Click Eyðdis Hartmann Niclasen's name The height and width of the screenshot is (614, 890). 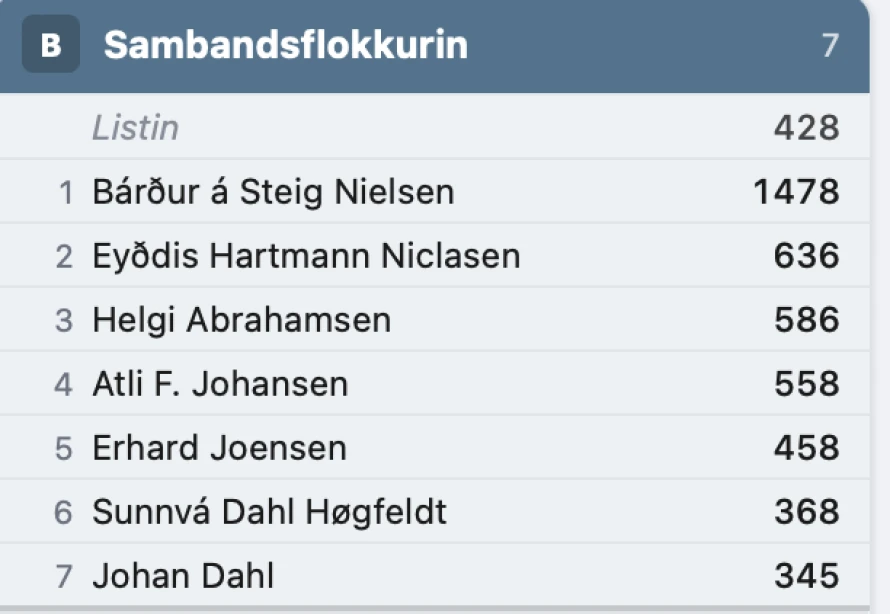[306, 256]
